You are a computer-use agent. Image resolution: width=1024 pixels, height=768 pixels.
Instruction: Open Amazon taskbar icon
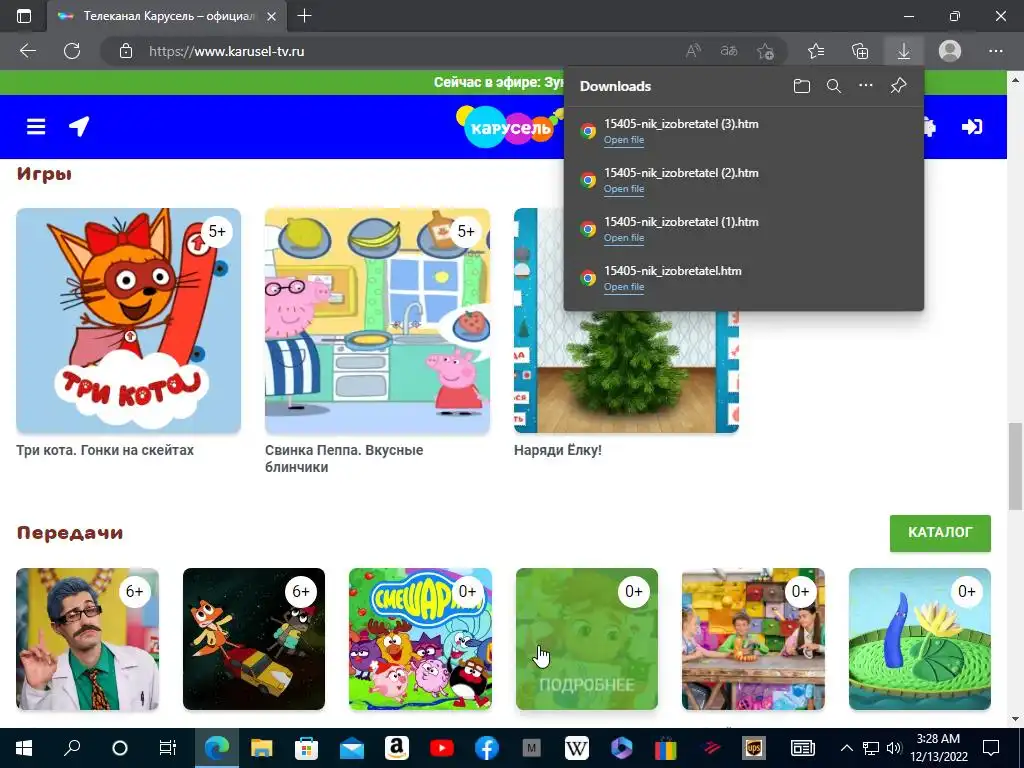[396, 748]
